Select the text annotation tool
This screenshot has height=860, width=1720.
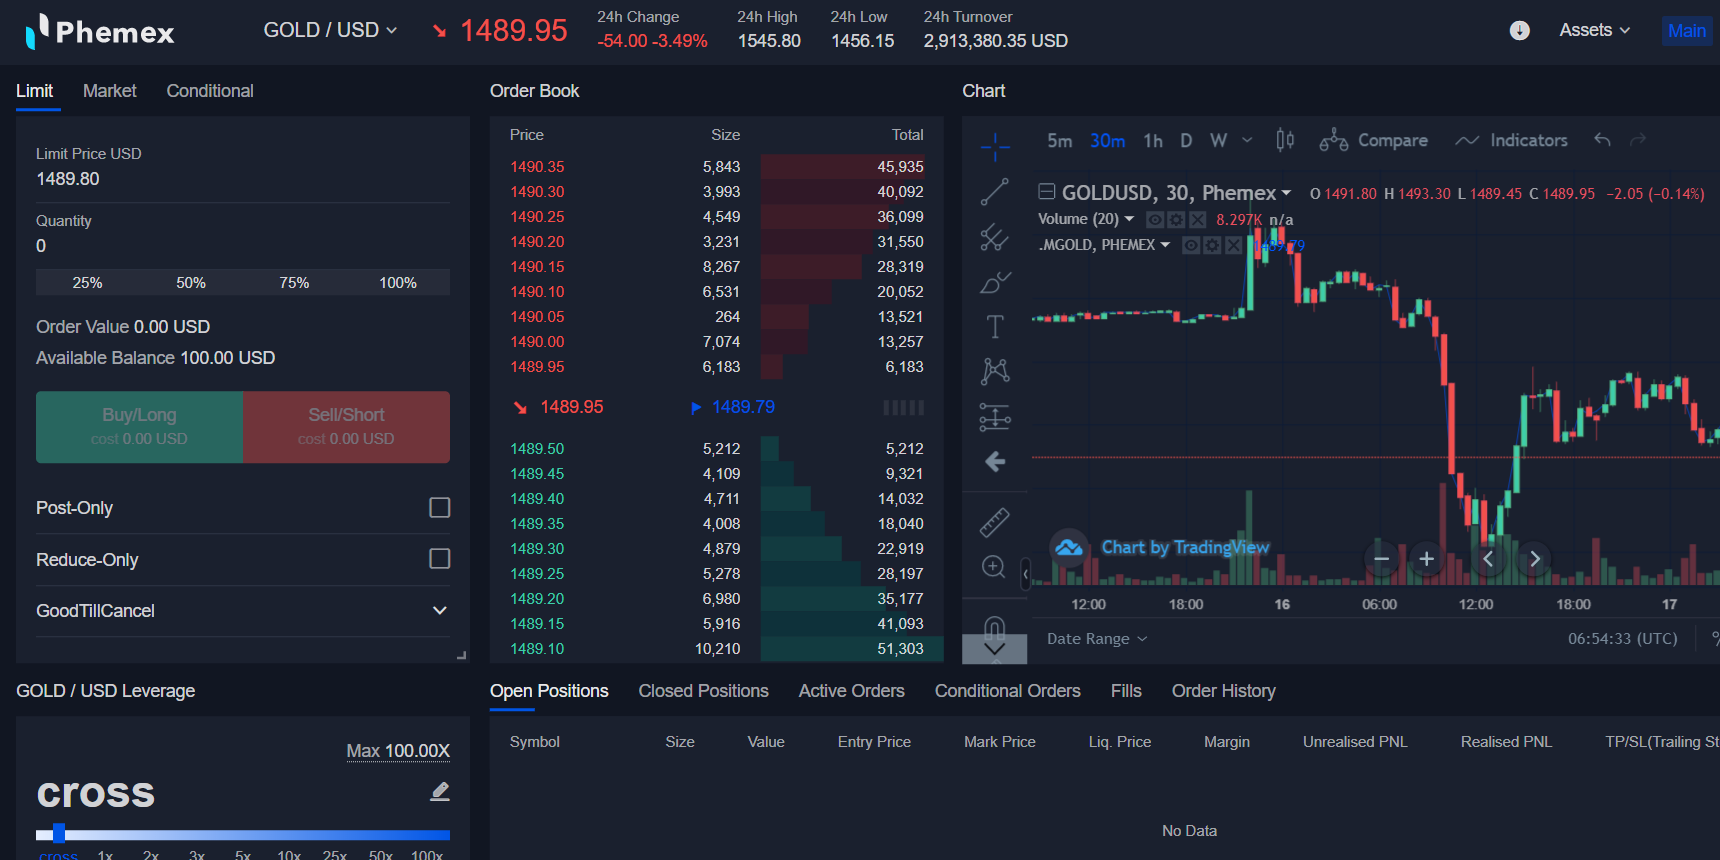click(x=995, y=327)
